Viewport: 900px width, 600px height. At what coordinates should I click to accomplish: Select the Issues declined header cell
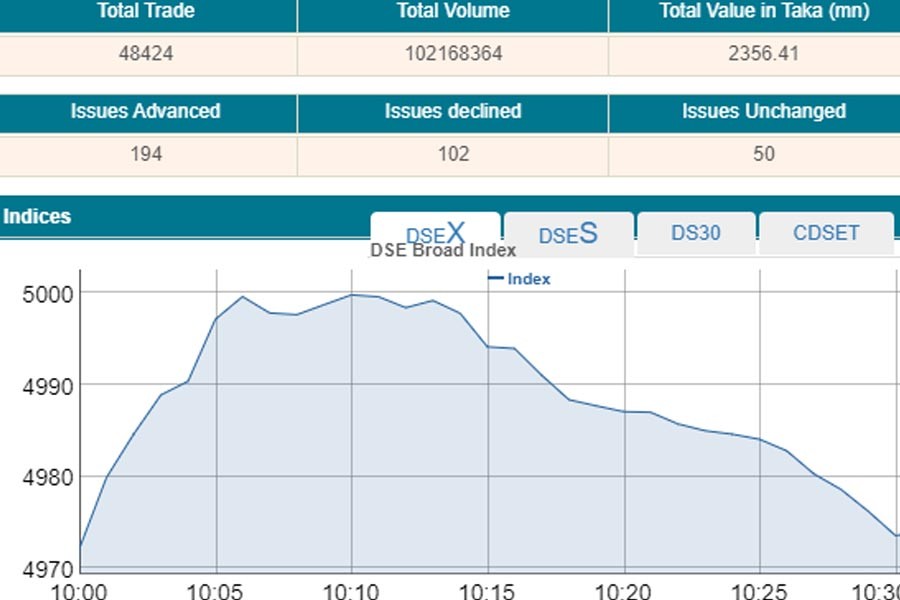coord(453,111)
